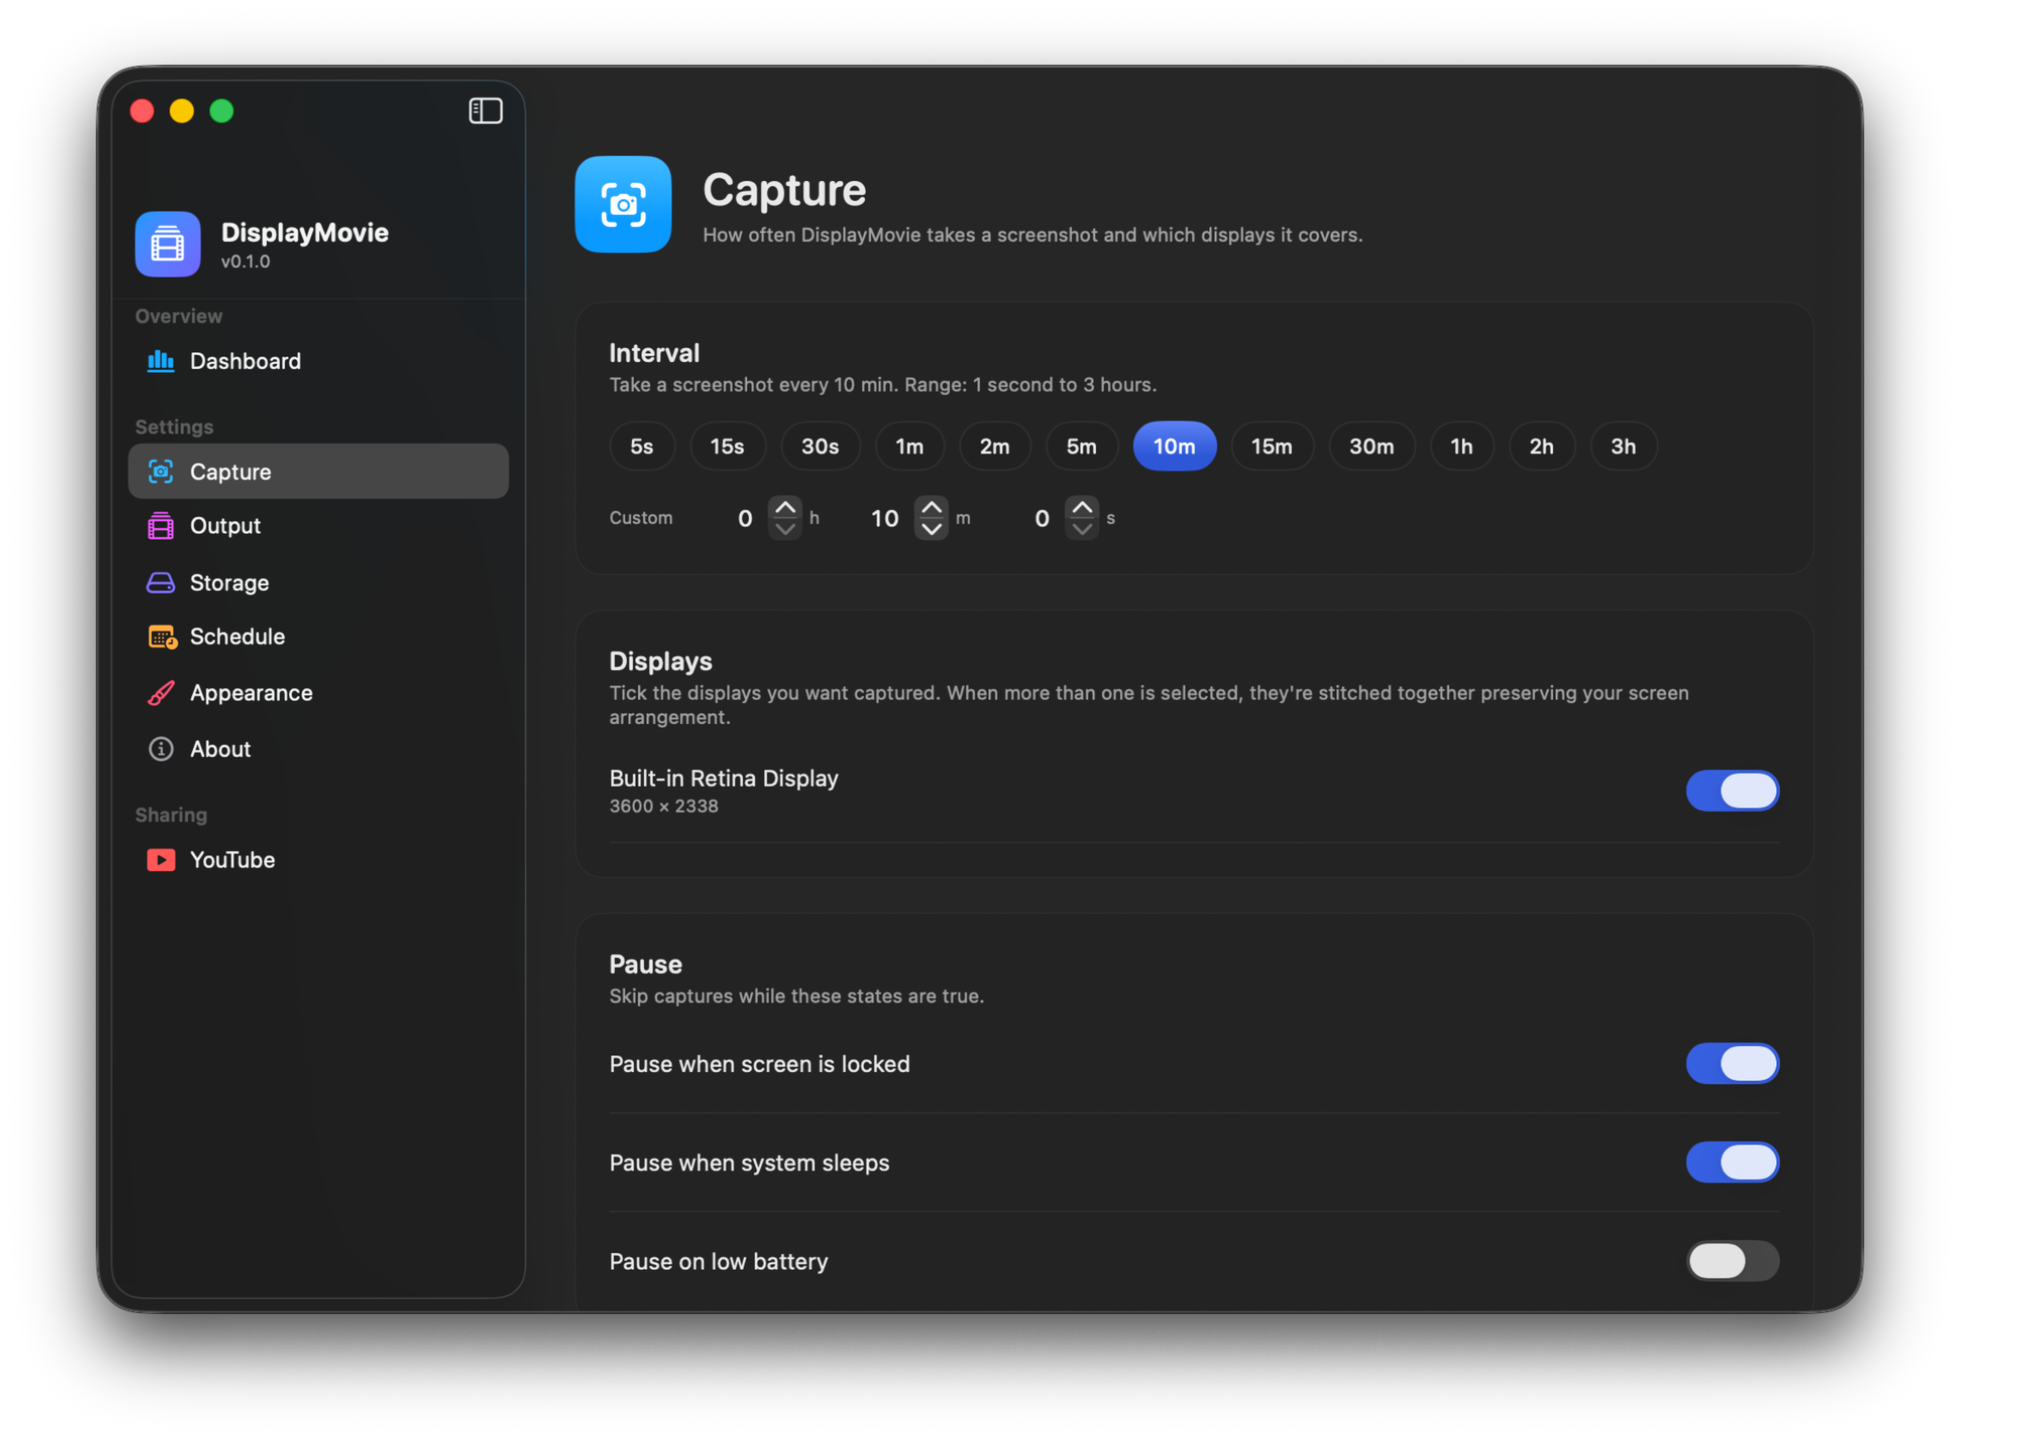Click the Displays section heading
Screen dimensions: 2040x1440
point(660,661)
